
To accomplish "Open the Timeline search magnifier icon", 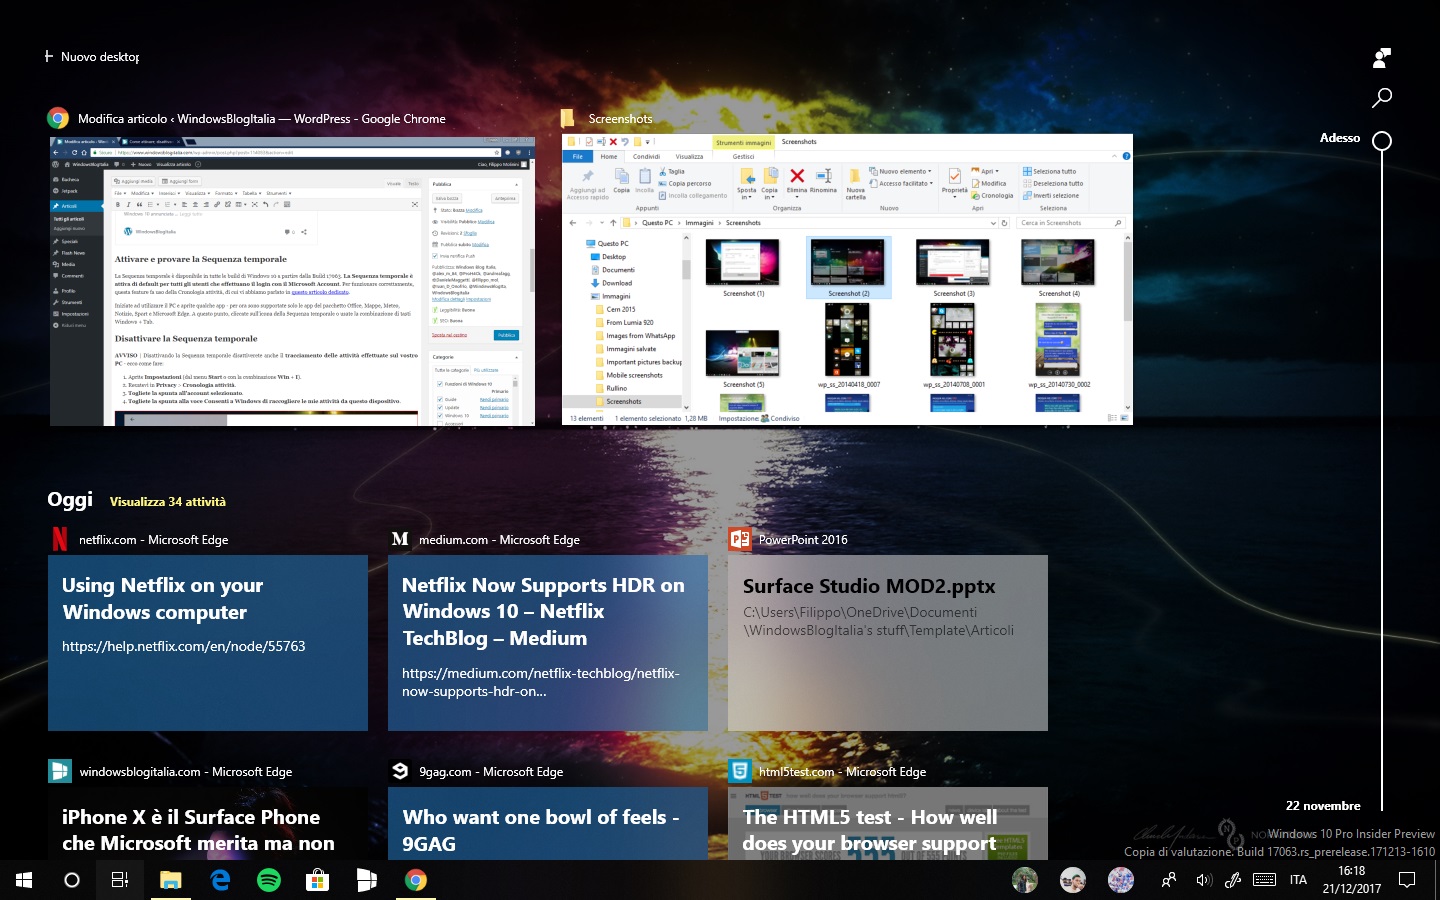I will coord(1381,98).
